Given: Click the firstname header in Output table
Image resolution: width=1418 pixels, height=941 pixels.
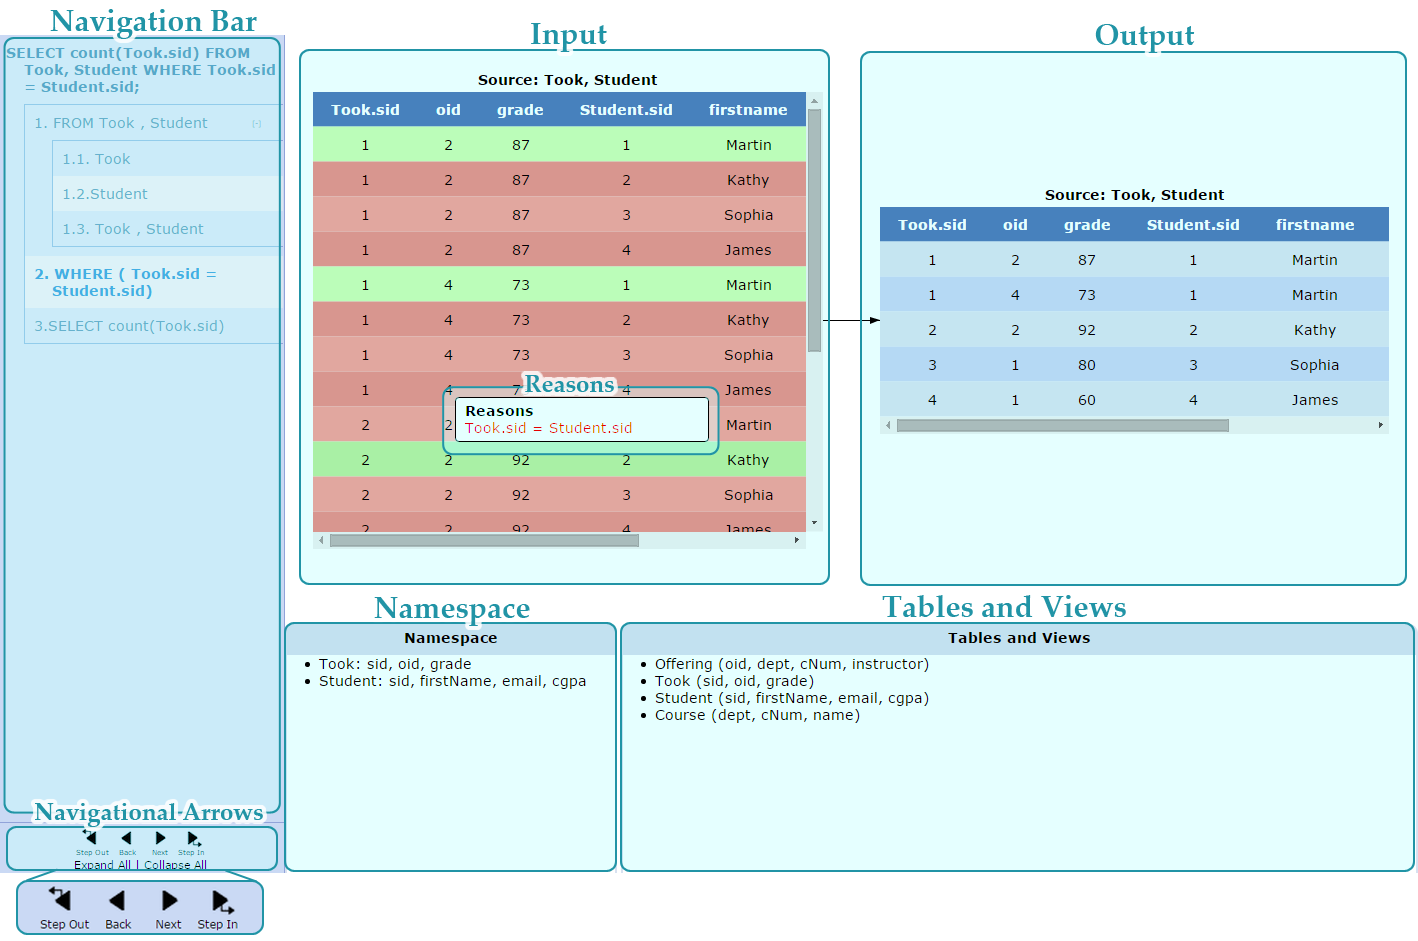Looking at the screenshot, I should (x=1315, y=225).
